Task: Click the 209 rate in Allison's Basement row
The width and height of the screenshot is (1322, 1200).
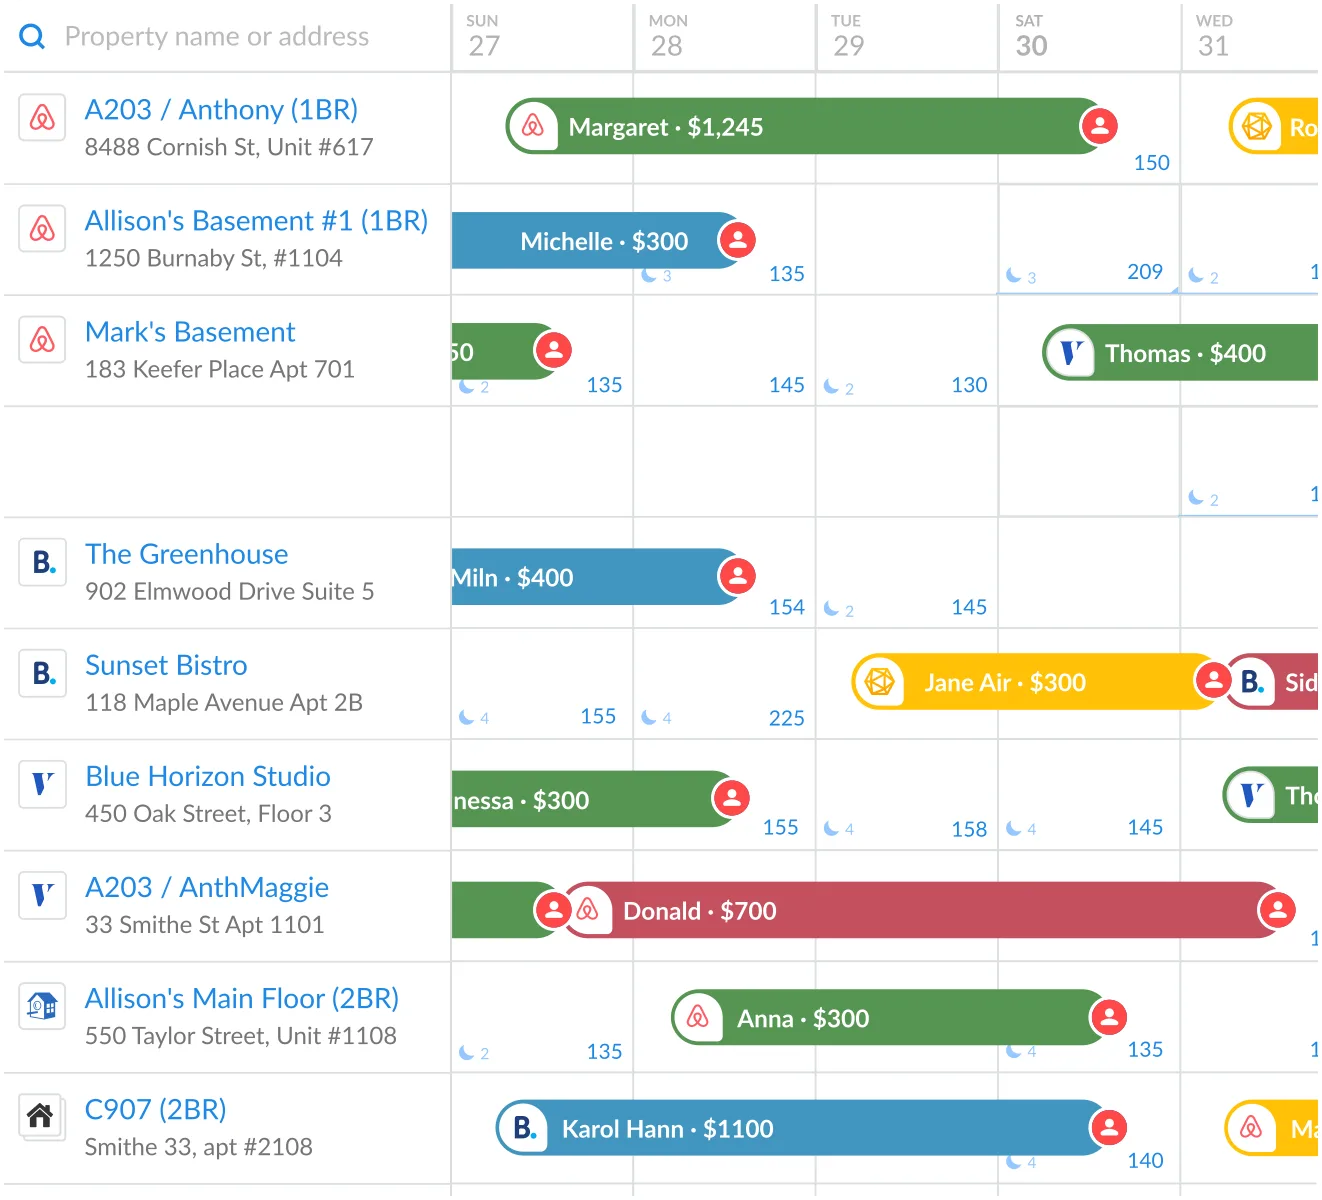Action: pyautogui.click(x=1145, y=272)
